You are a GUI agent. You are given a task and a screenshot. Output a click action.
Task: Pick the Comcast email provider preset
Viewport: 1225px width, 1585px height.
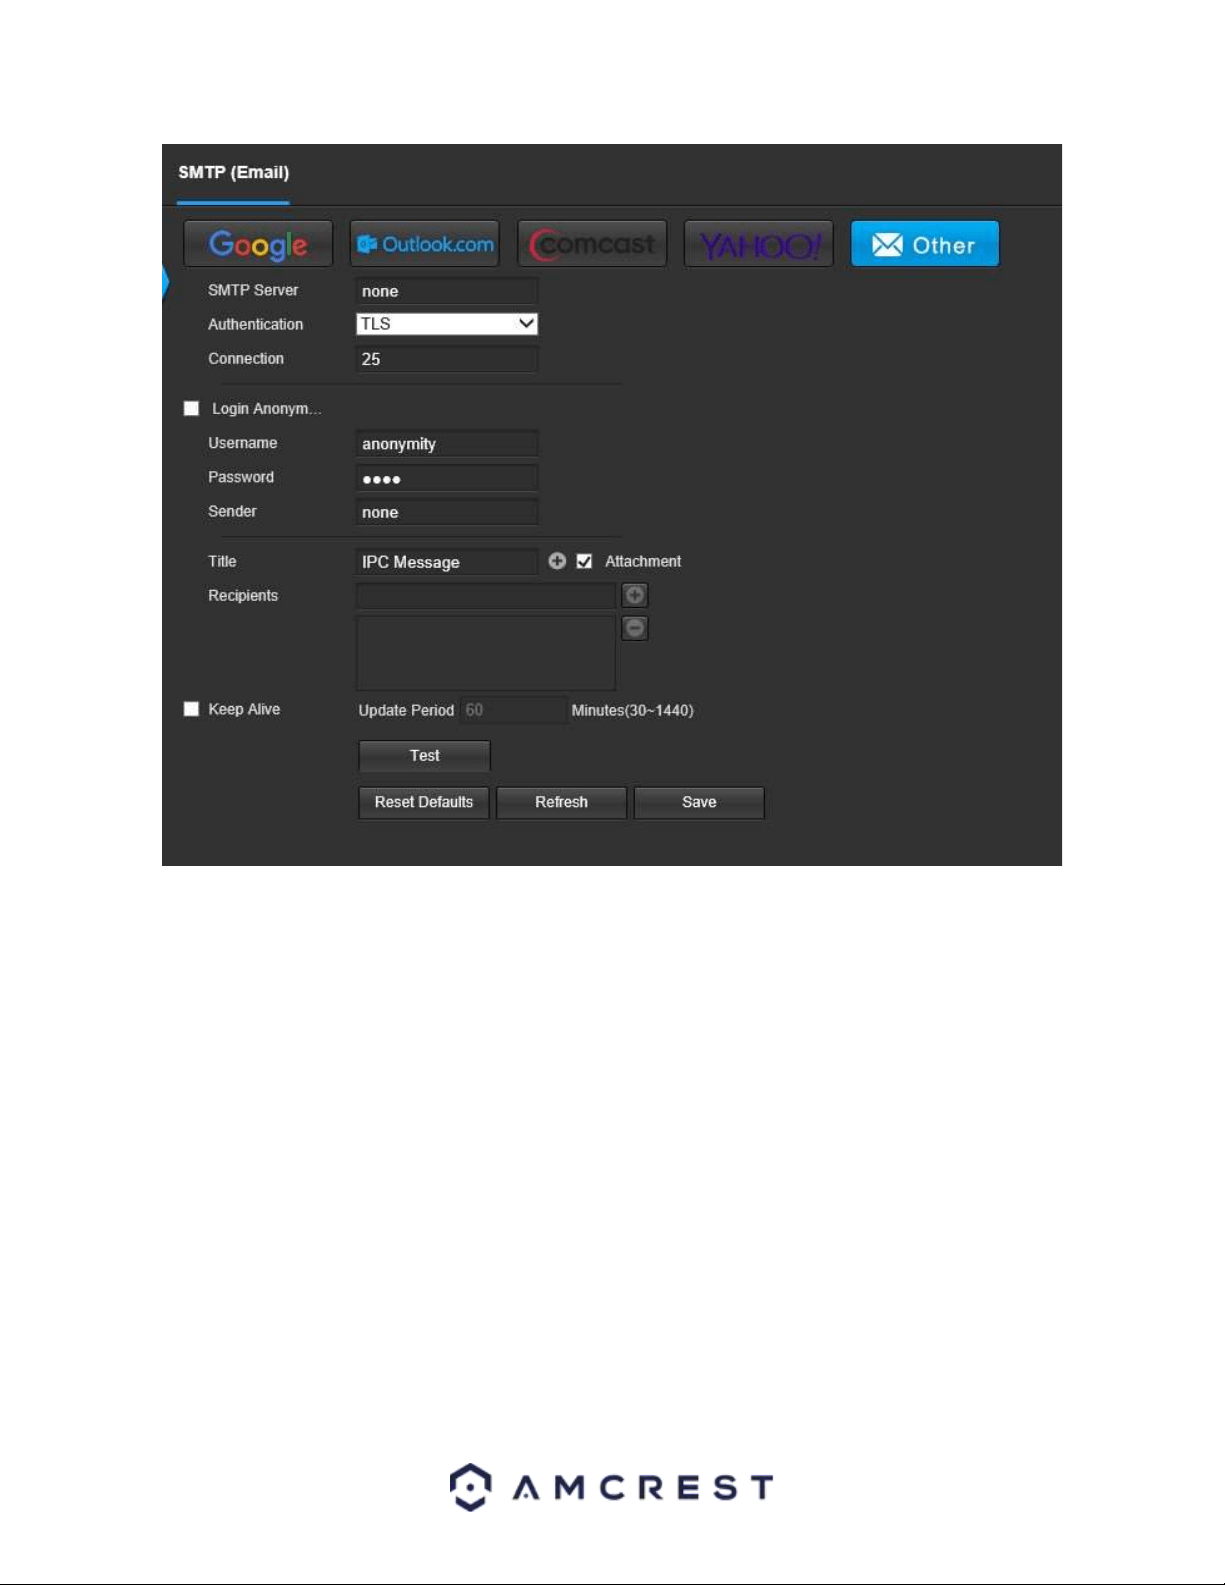[x=592, y=244]
